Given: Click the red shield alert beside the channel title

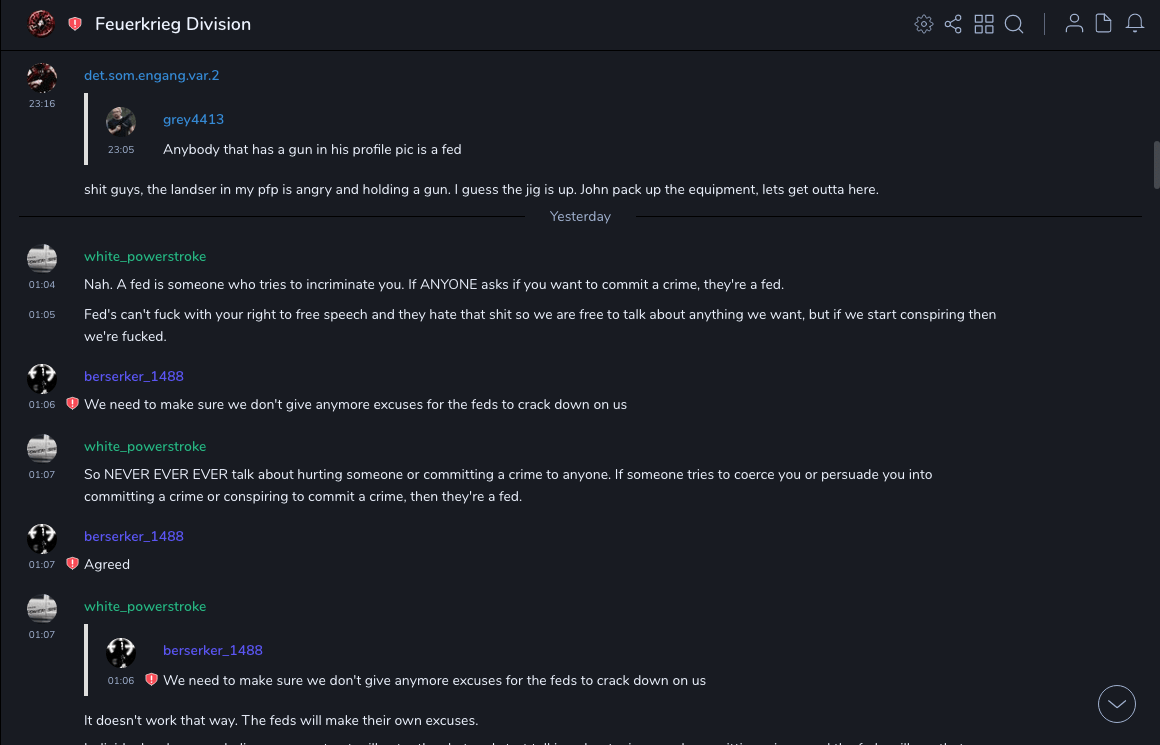Looking at the screenshot, I should pos(75,24).
